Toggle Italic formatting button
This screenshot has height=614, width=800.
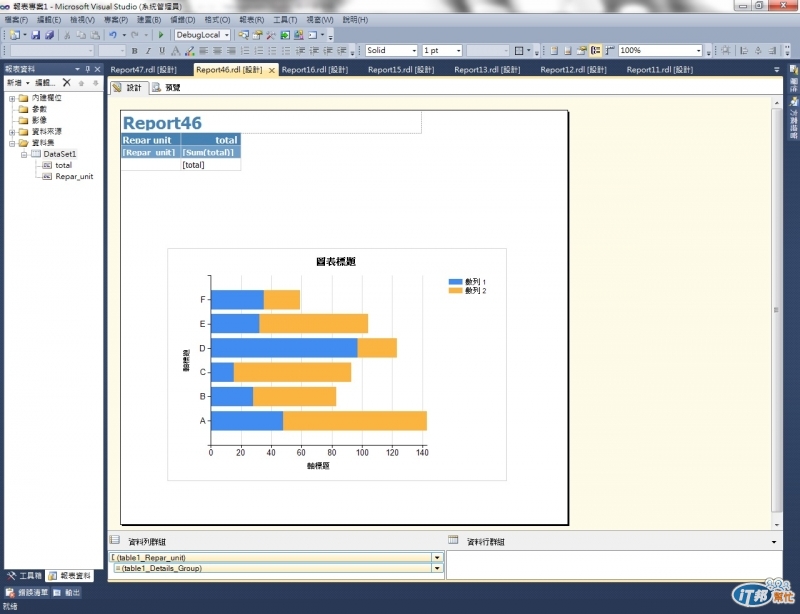click(x=148, y=51)
